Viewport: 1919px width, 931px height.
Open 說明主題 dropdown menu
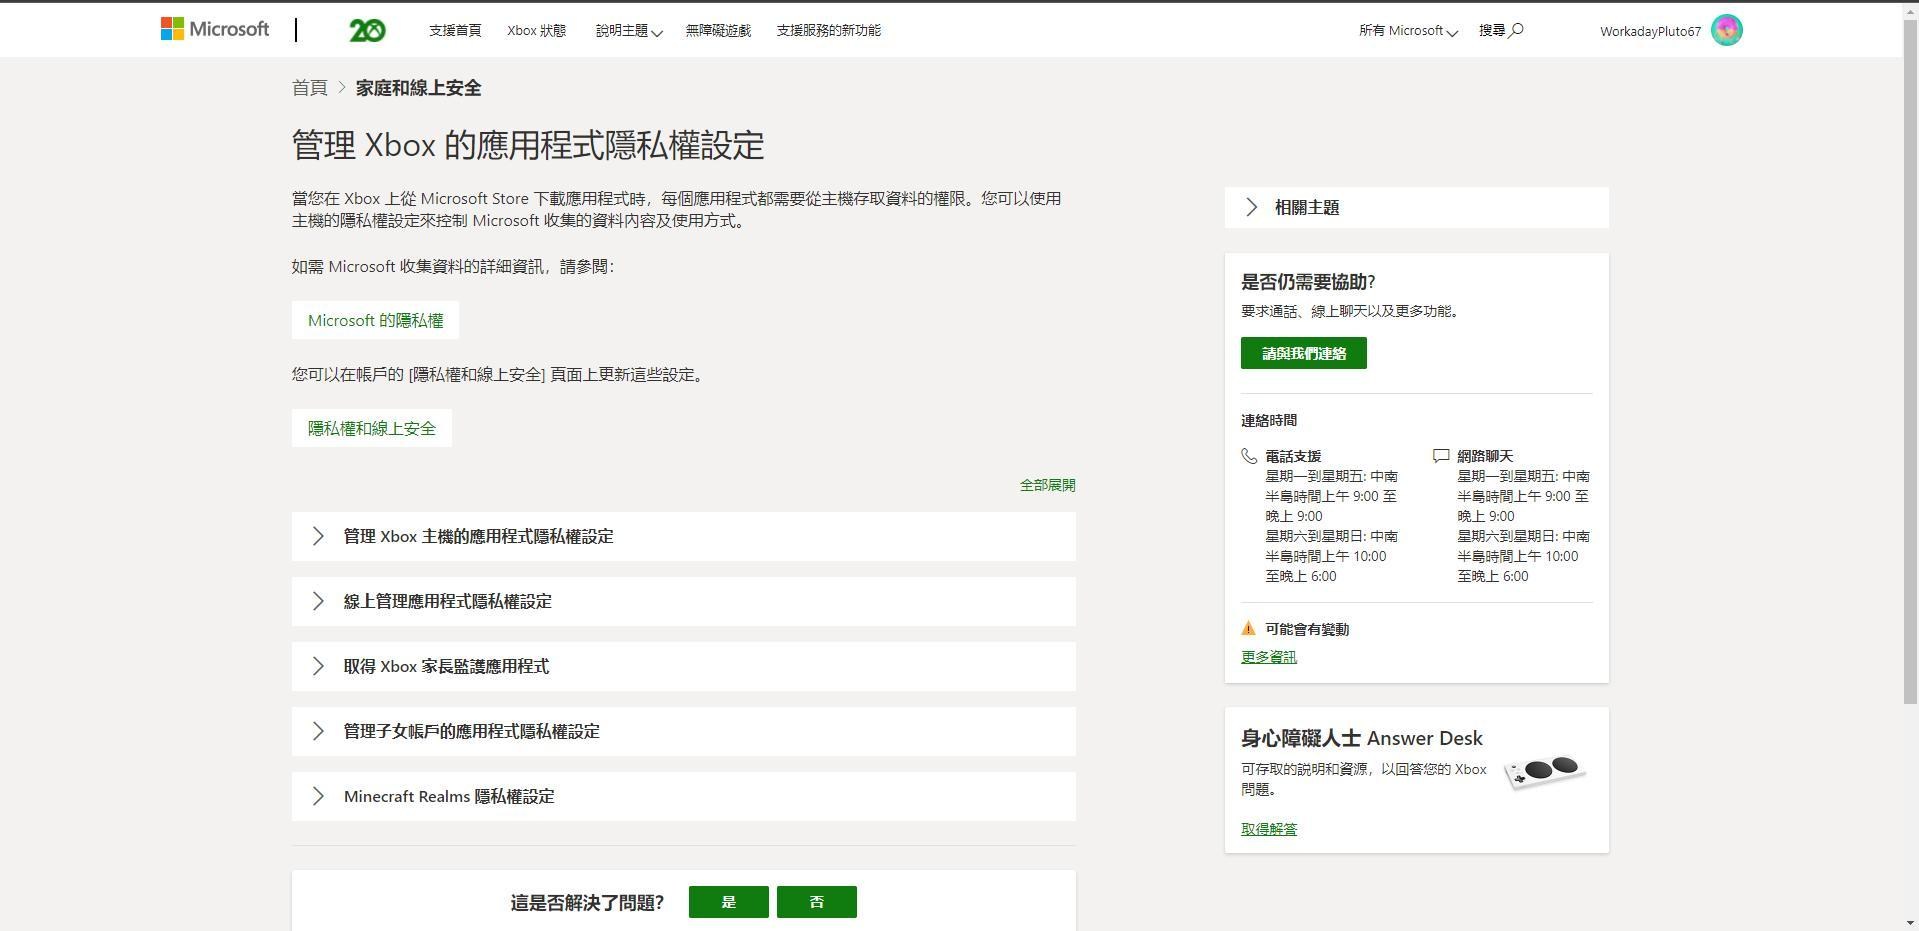[629, 30]
